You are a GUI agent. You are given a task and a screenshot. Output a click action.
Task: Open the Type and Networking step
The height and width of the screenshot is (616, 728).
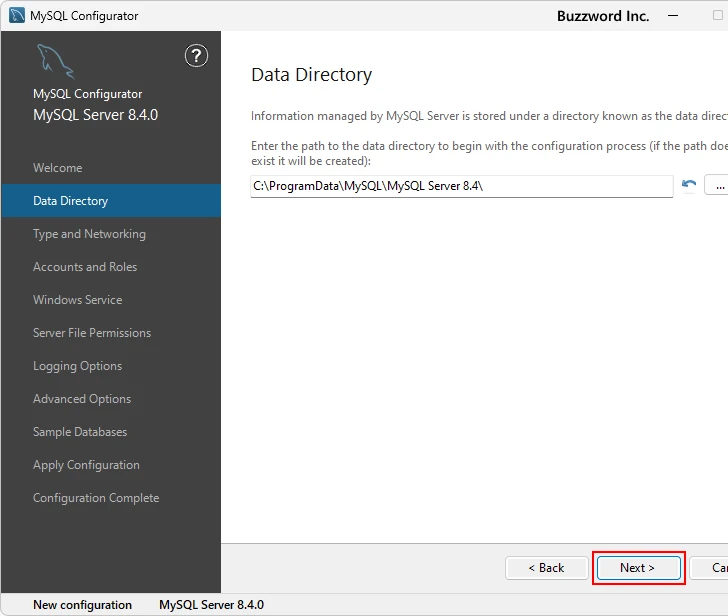tap(89, 234)
